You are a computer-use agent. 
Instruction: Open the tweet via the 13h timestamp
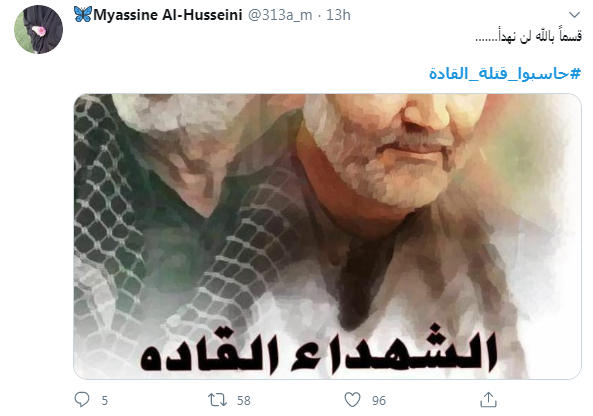[x=338, y=15]
